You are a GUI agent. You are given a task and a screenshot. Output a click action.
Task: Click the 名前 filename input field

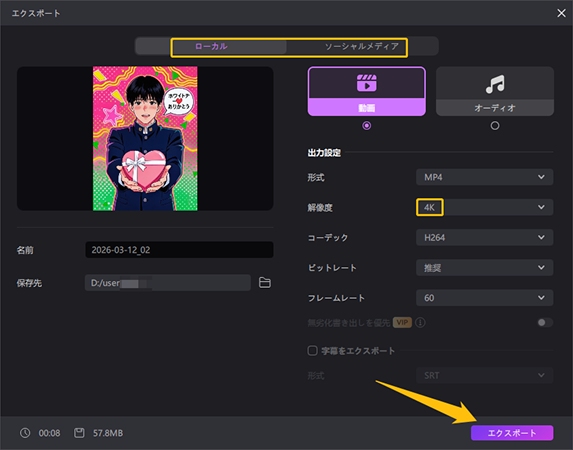(x=179, y=250)
